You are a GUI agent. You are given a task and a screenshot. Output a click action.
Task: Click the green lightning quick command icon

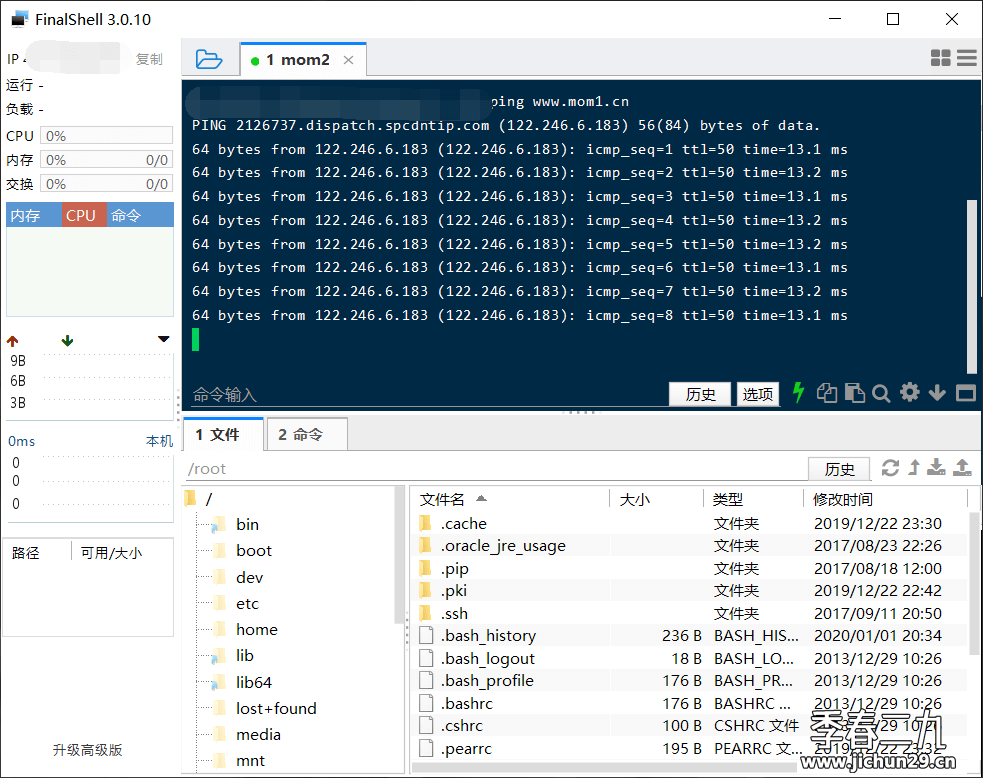(x=798, y=392)
